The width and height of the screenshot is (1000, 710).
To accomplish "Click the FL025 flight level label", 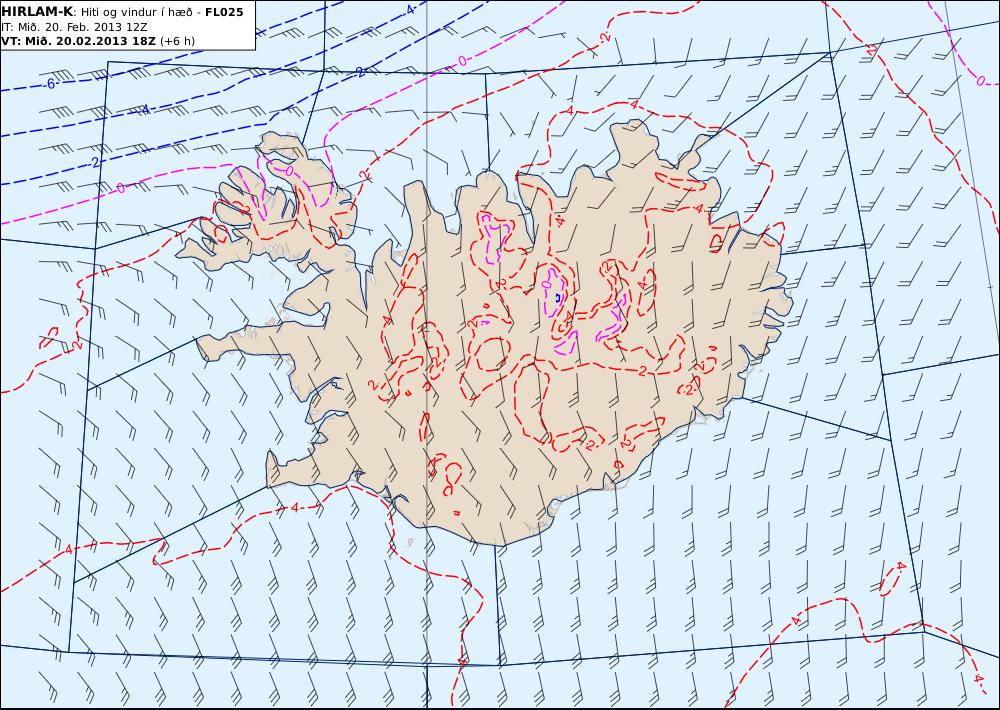I will pos(224,11).
